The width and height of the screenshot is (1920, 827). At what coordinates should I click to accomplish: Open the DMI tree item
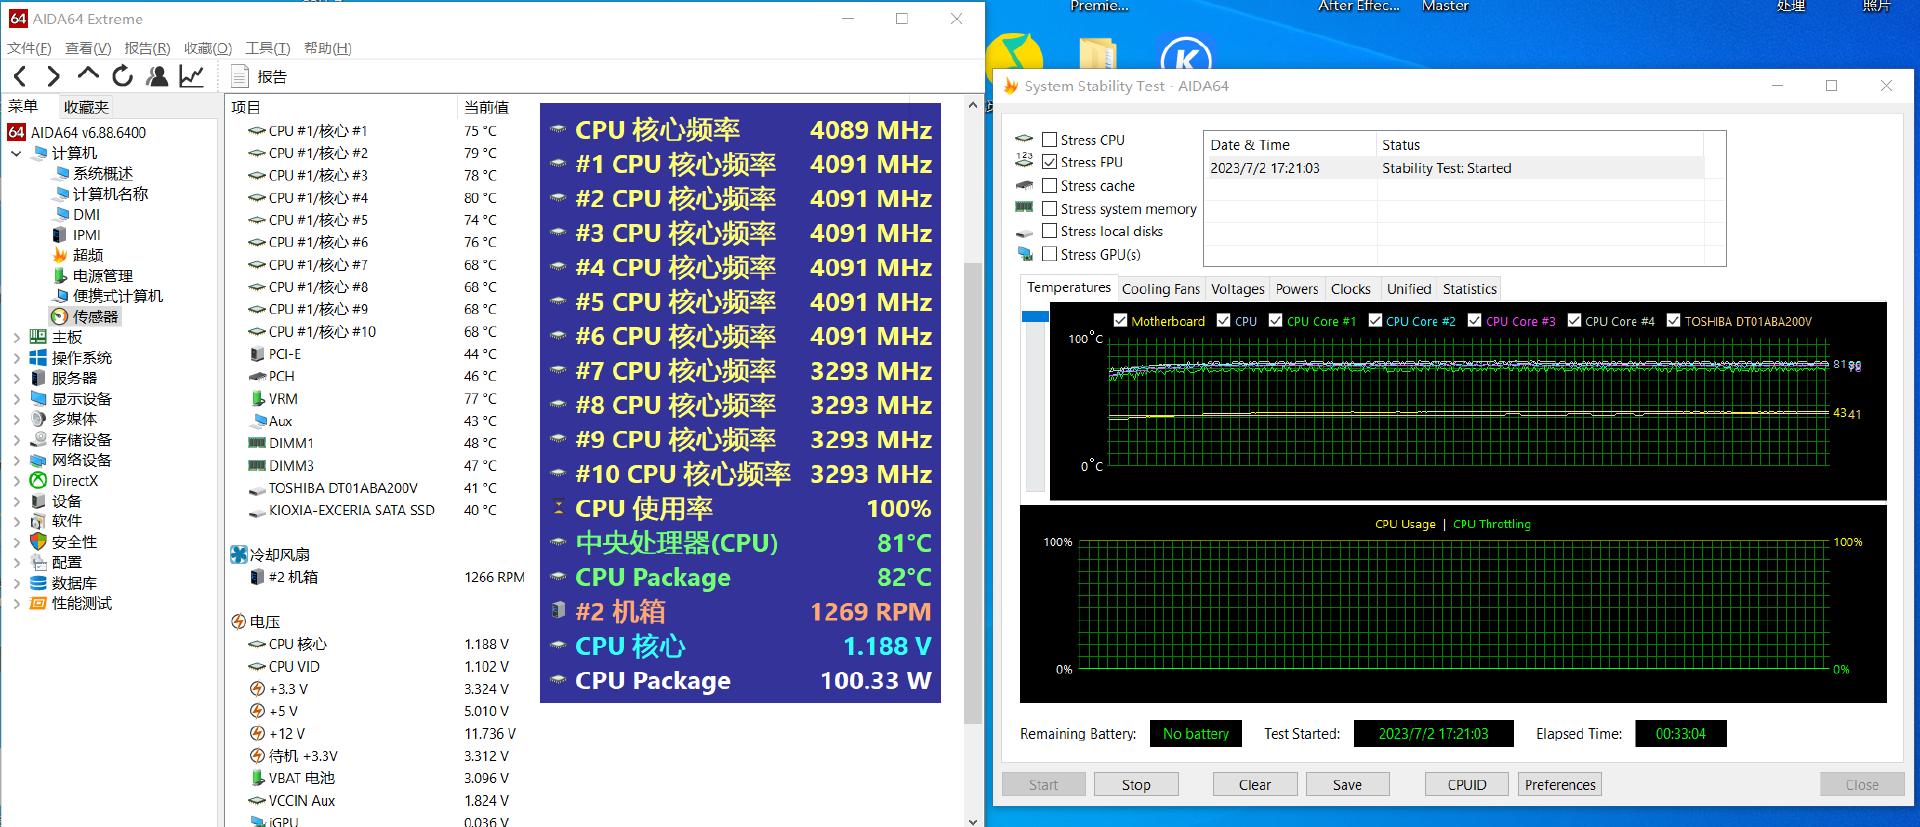pyautogui.click(x=86, y=214)
